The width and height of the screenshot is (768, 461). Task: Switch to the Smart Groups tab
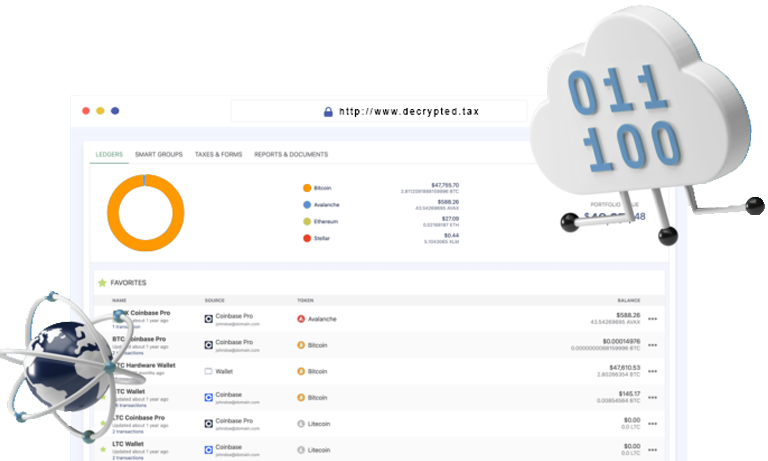click(x=159, y=155)
